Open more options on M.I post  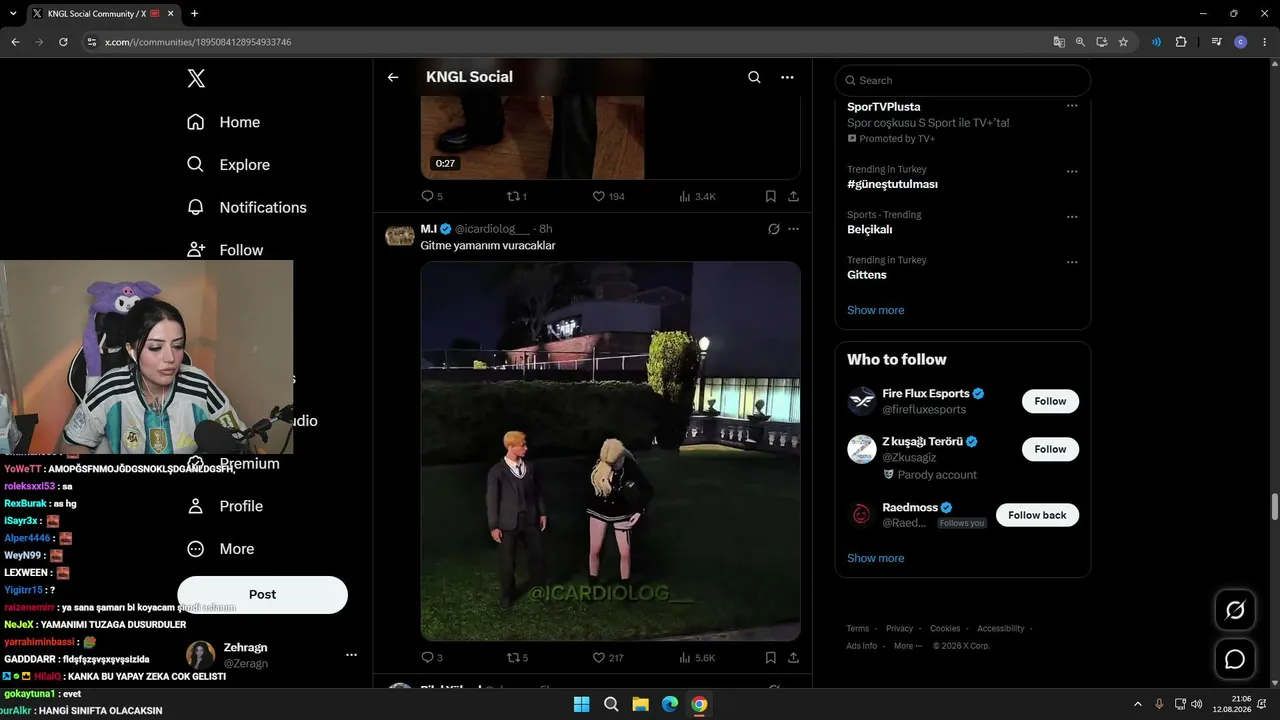coord(793,229)
